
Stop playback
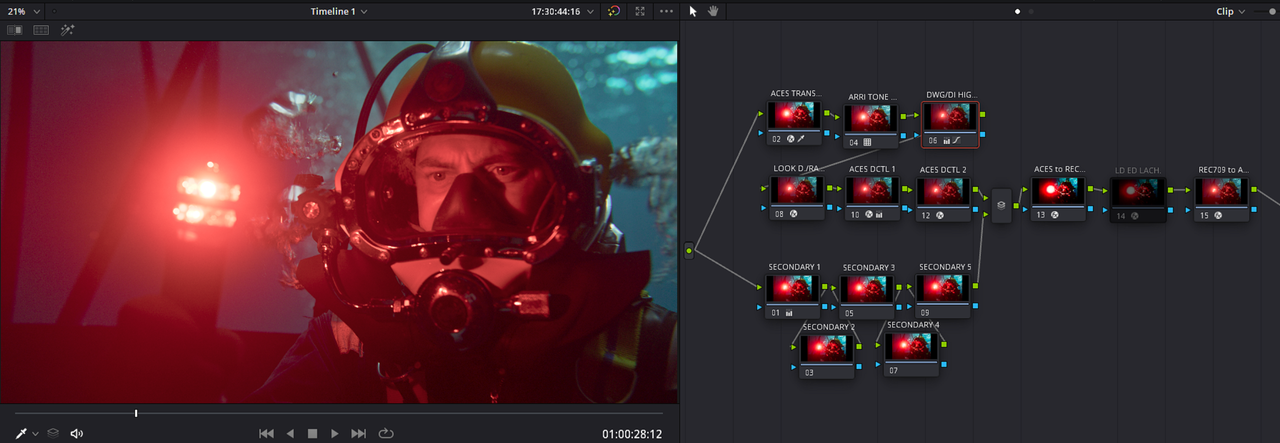coord(312,433)
